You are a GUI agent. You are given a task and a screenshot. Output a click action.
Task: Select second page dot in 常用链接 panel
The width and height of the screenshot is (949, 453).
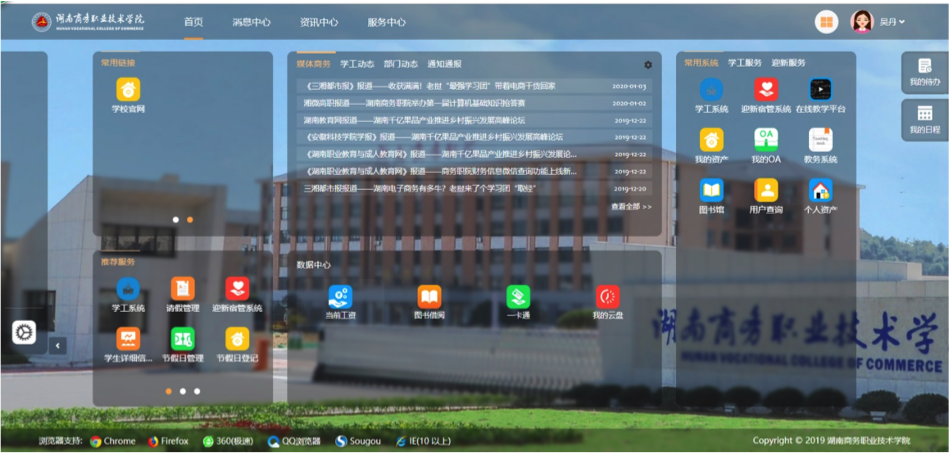tap(190, 219)
